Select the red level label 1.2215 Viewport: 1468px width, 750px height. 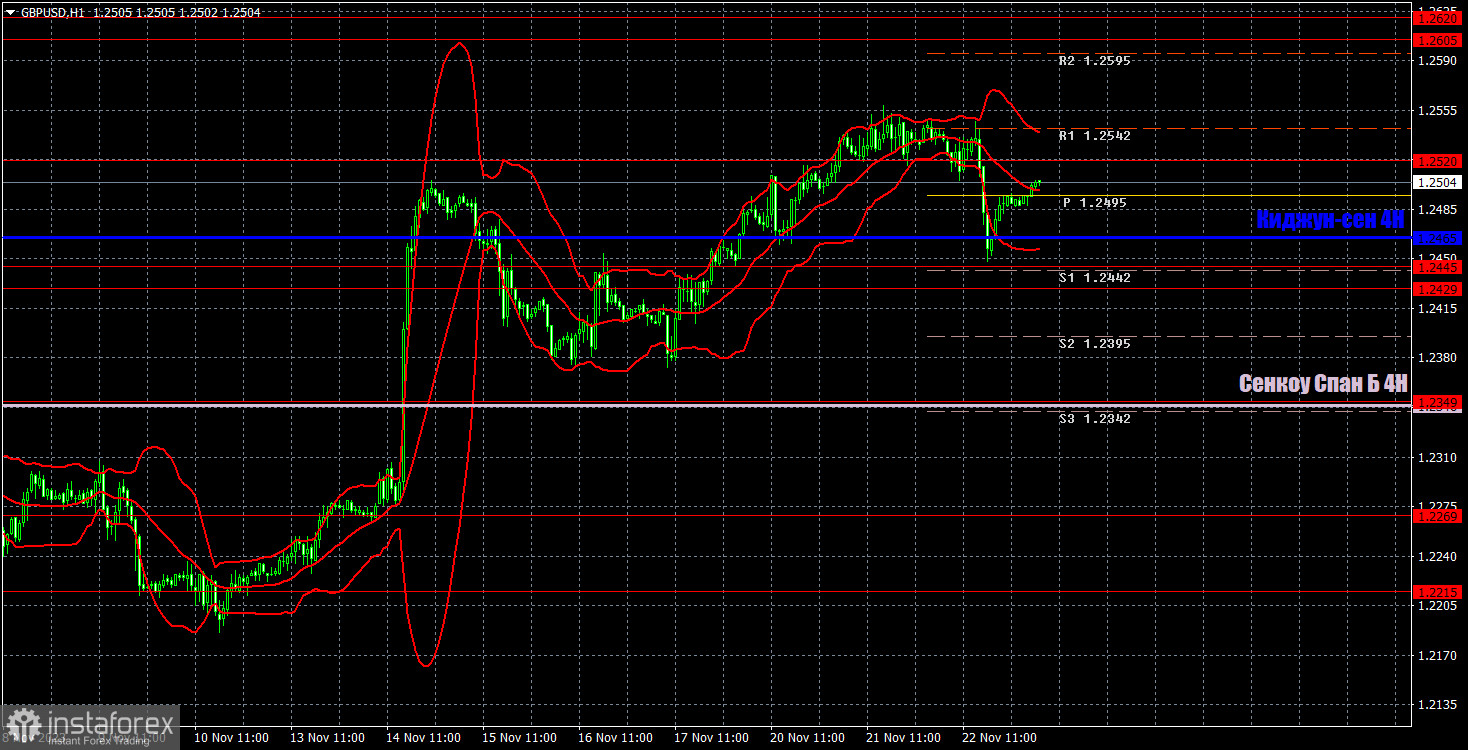click(1438, 593)
